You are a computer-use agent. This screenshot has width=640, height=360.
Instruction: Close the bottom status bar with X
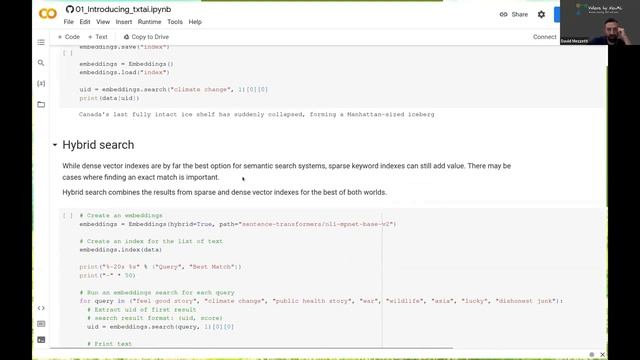click(x=602, y=354)
